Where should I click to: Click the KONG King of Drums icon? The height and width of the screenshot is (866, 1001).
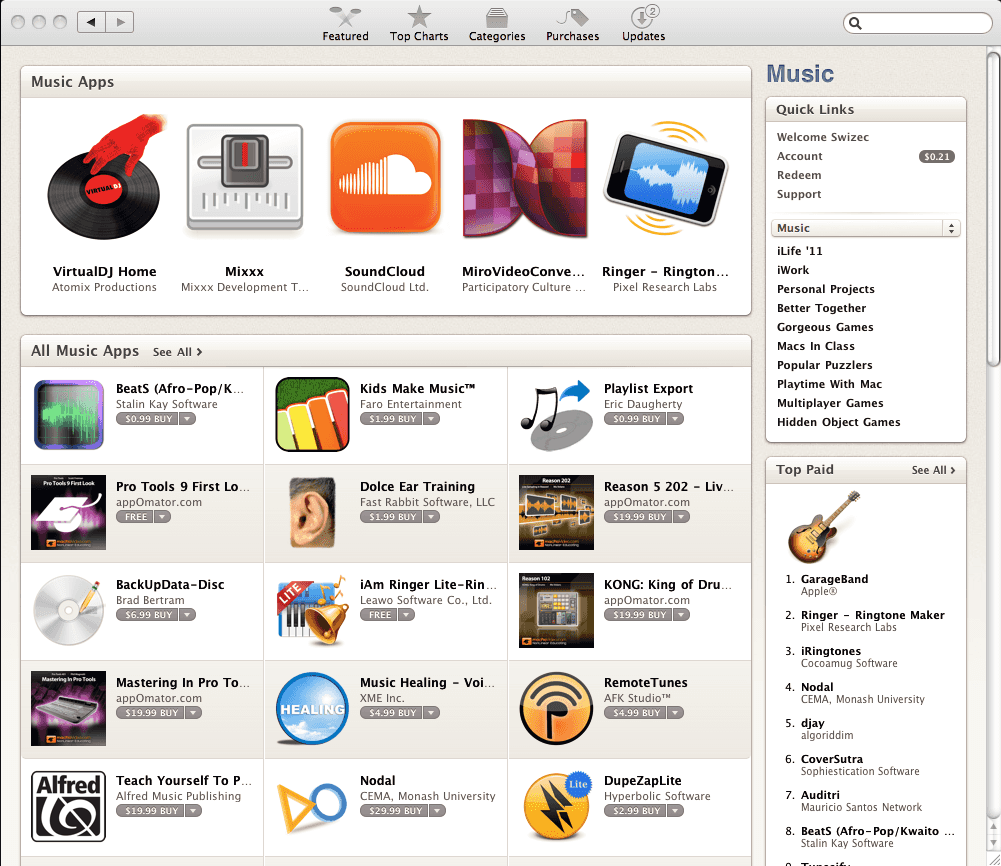click(556, 610)
